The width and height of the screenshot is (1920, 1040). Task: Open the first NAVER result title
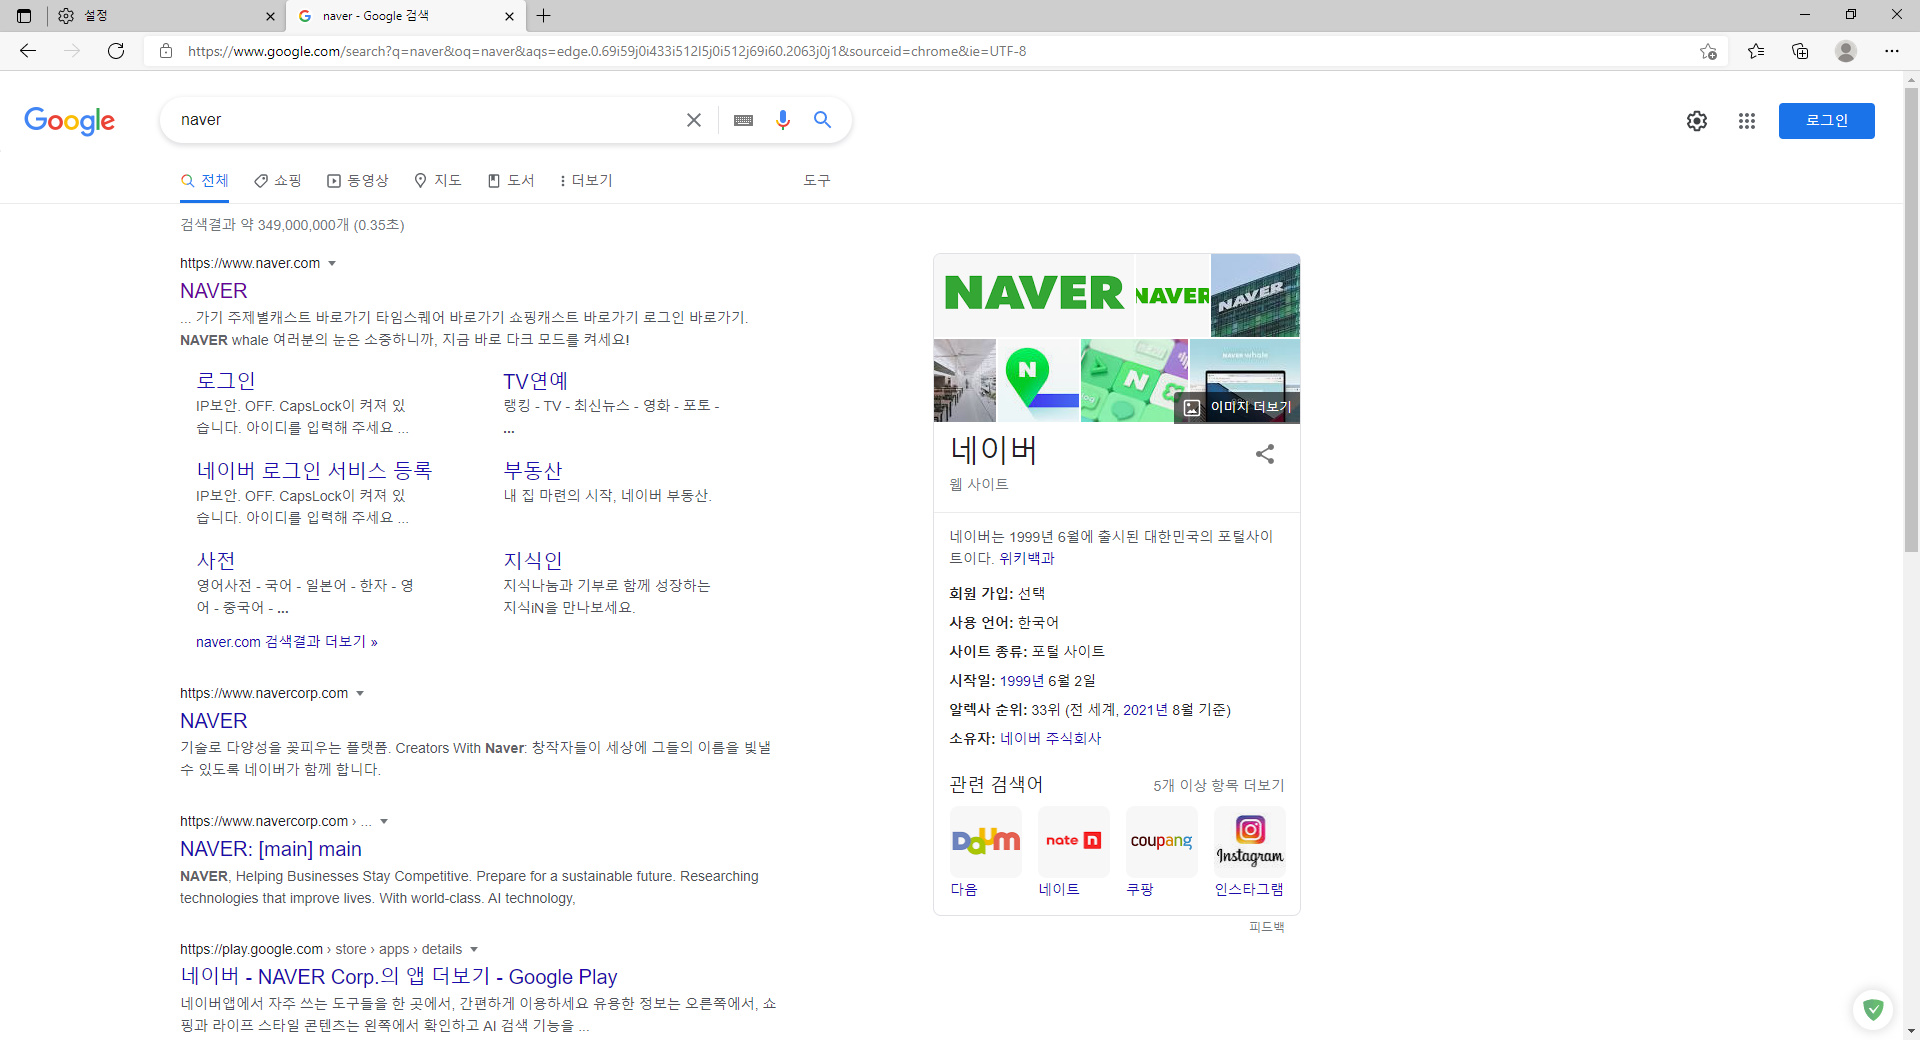(214, 291)
